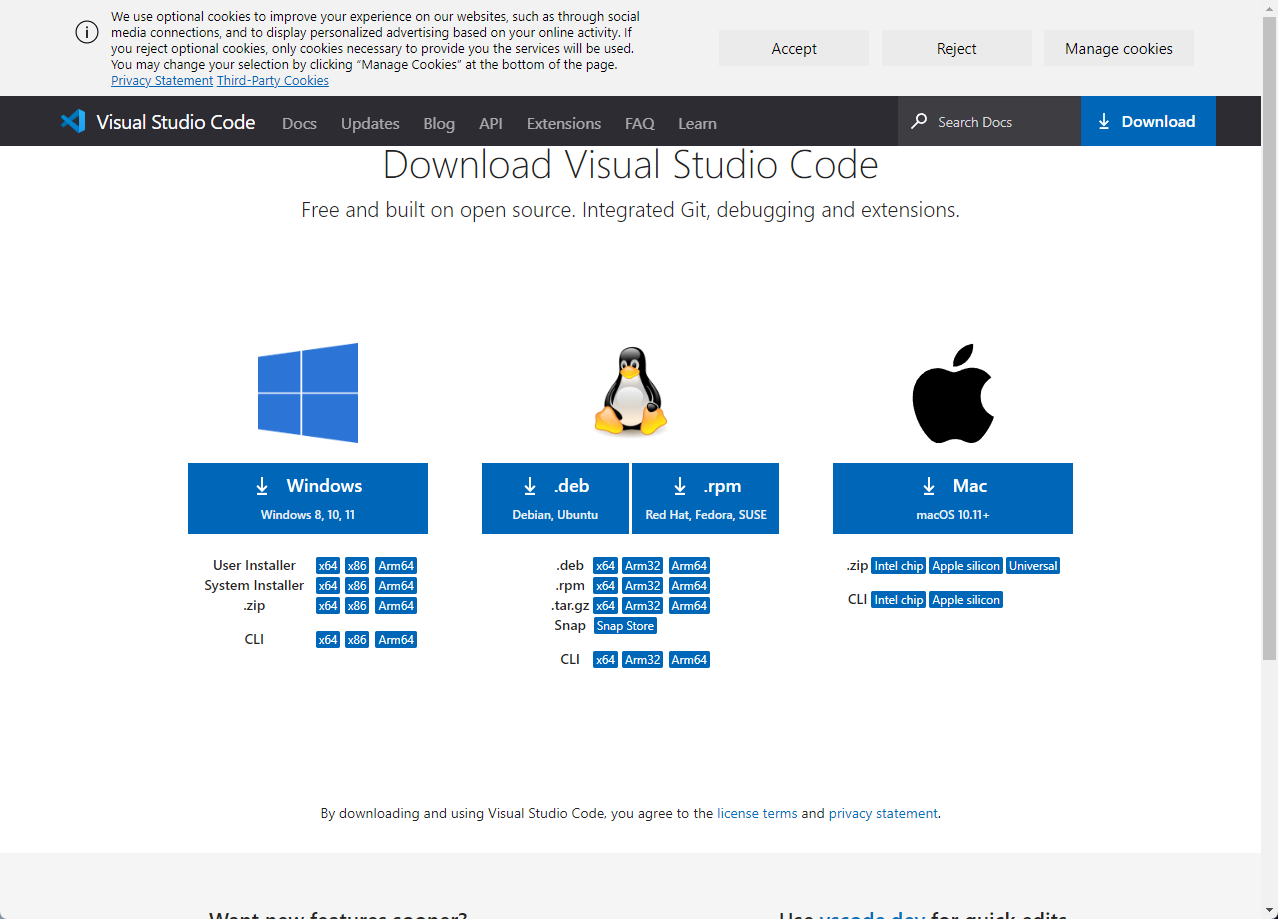Download Windows System Installer Arm64
Image resolution: width=1278 pixels, height=919 pixels.
[396, 586]
